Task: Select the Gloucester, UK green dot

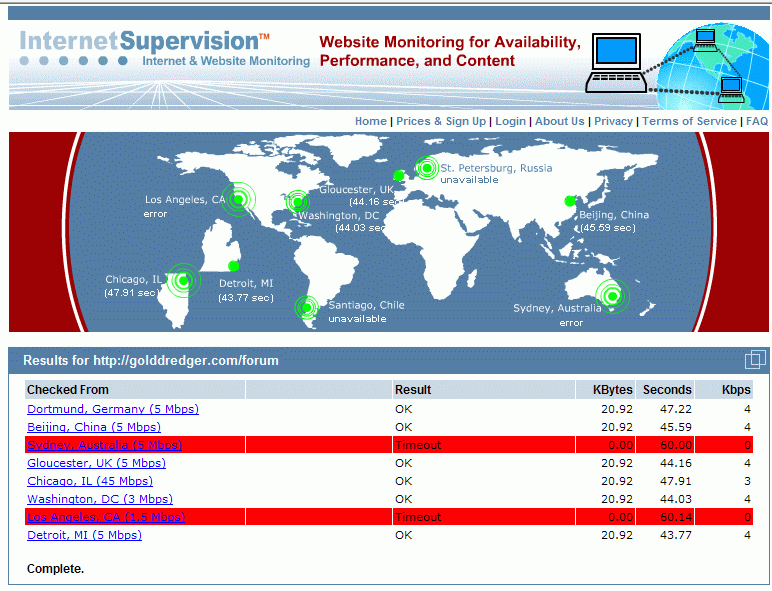Action: pyautogui.click(x=399, y=175)
